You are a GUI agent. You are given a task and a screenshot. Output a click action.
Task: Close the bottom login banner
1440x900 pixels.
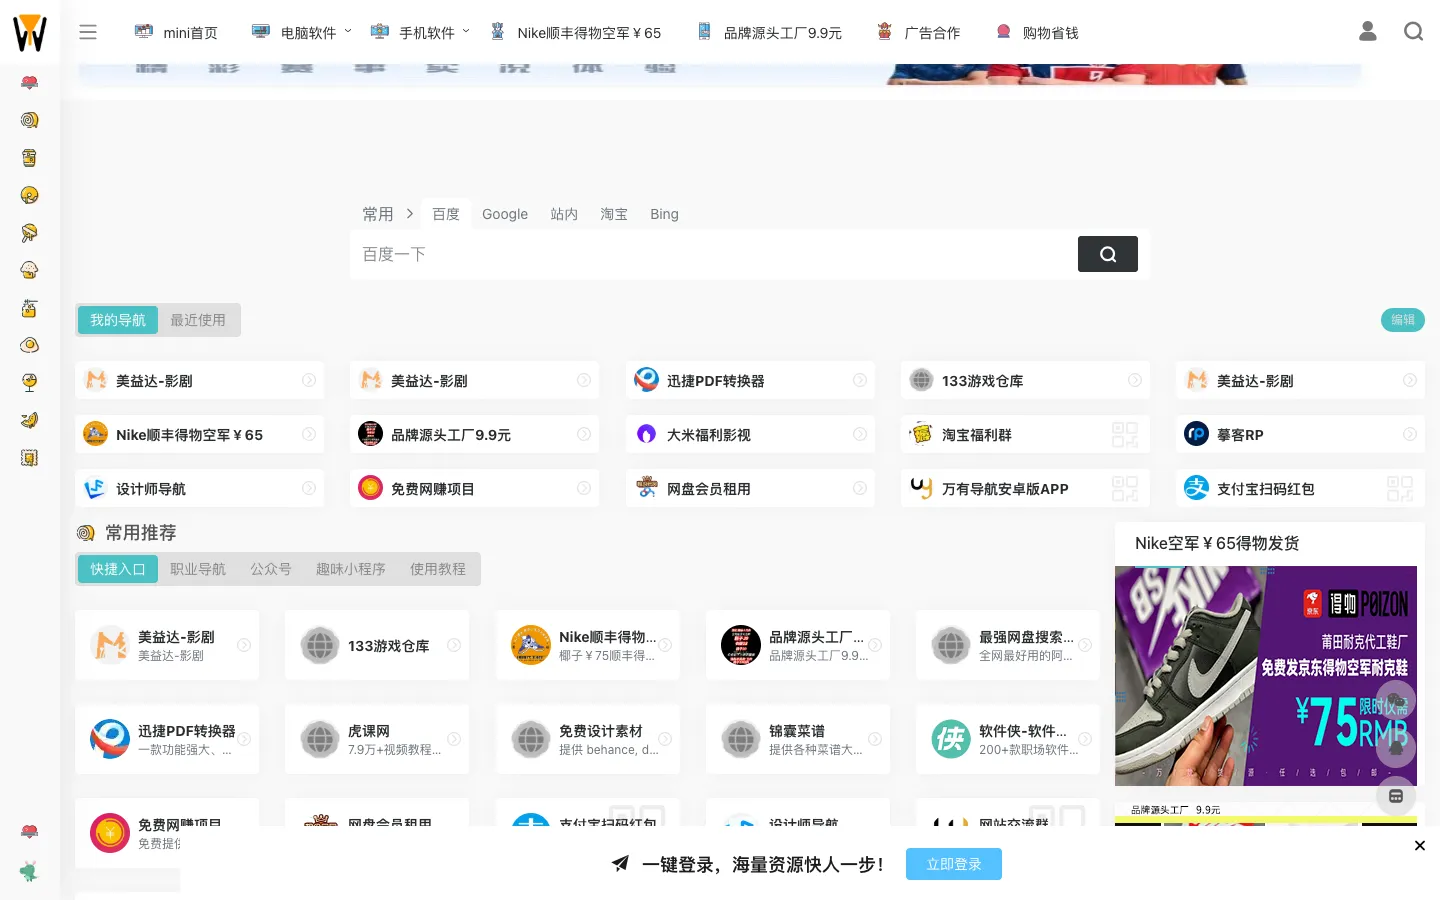1420,846
